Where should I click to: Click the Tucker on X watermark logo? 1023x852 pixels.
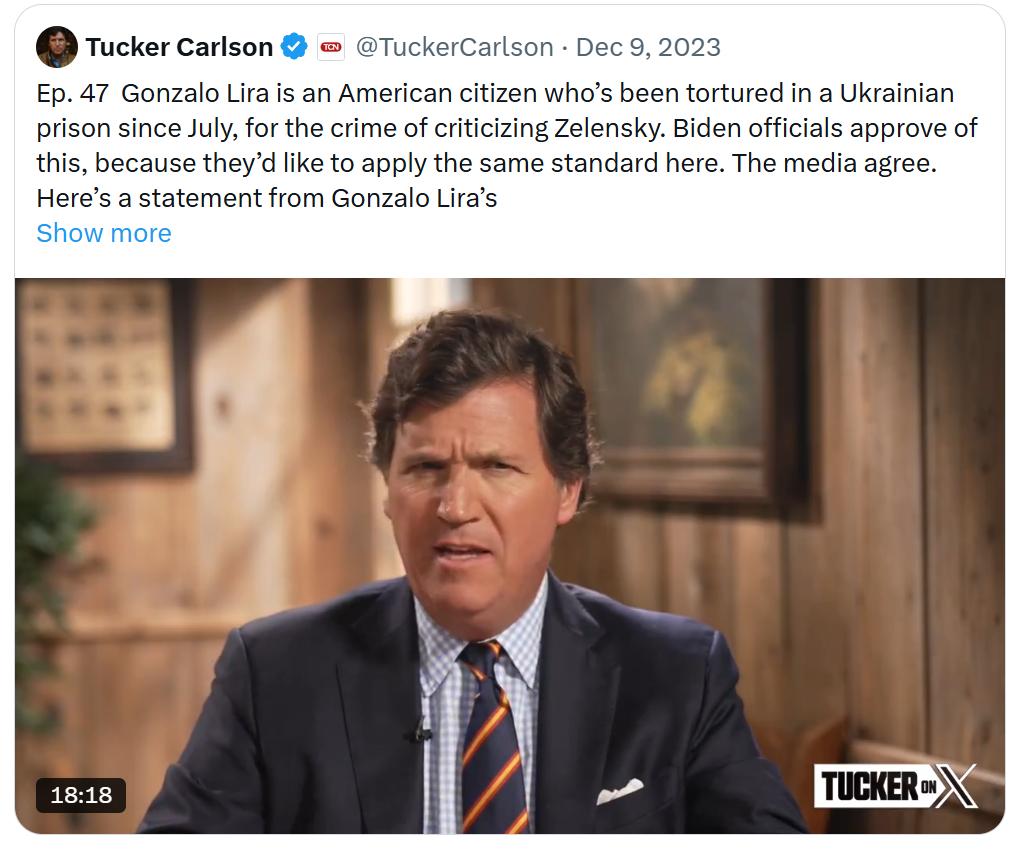[x=895, y=785]
